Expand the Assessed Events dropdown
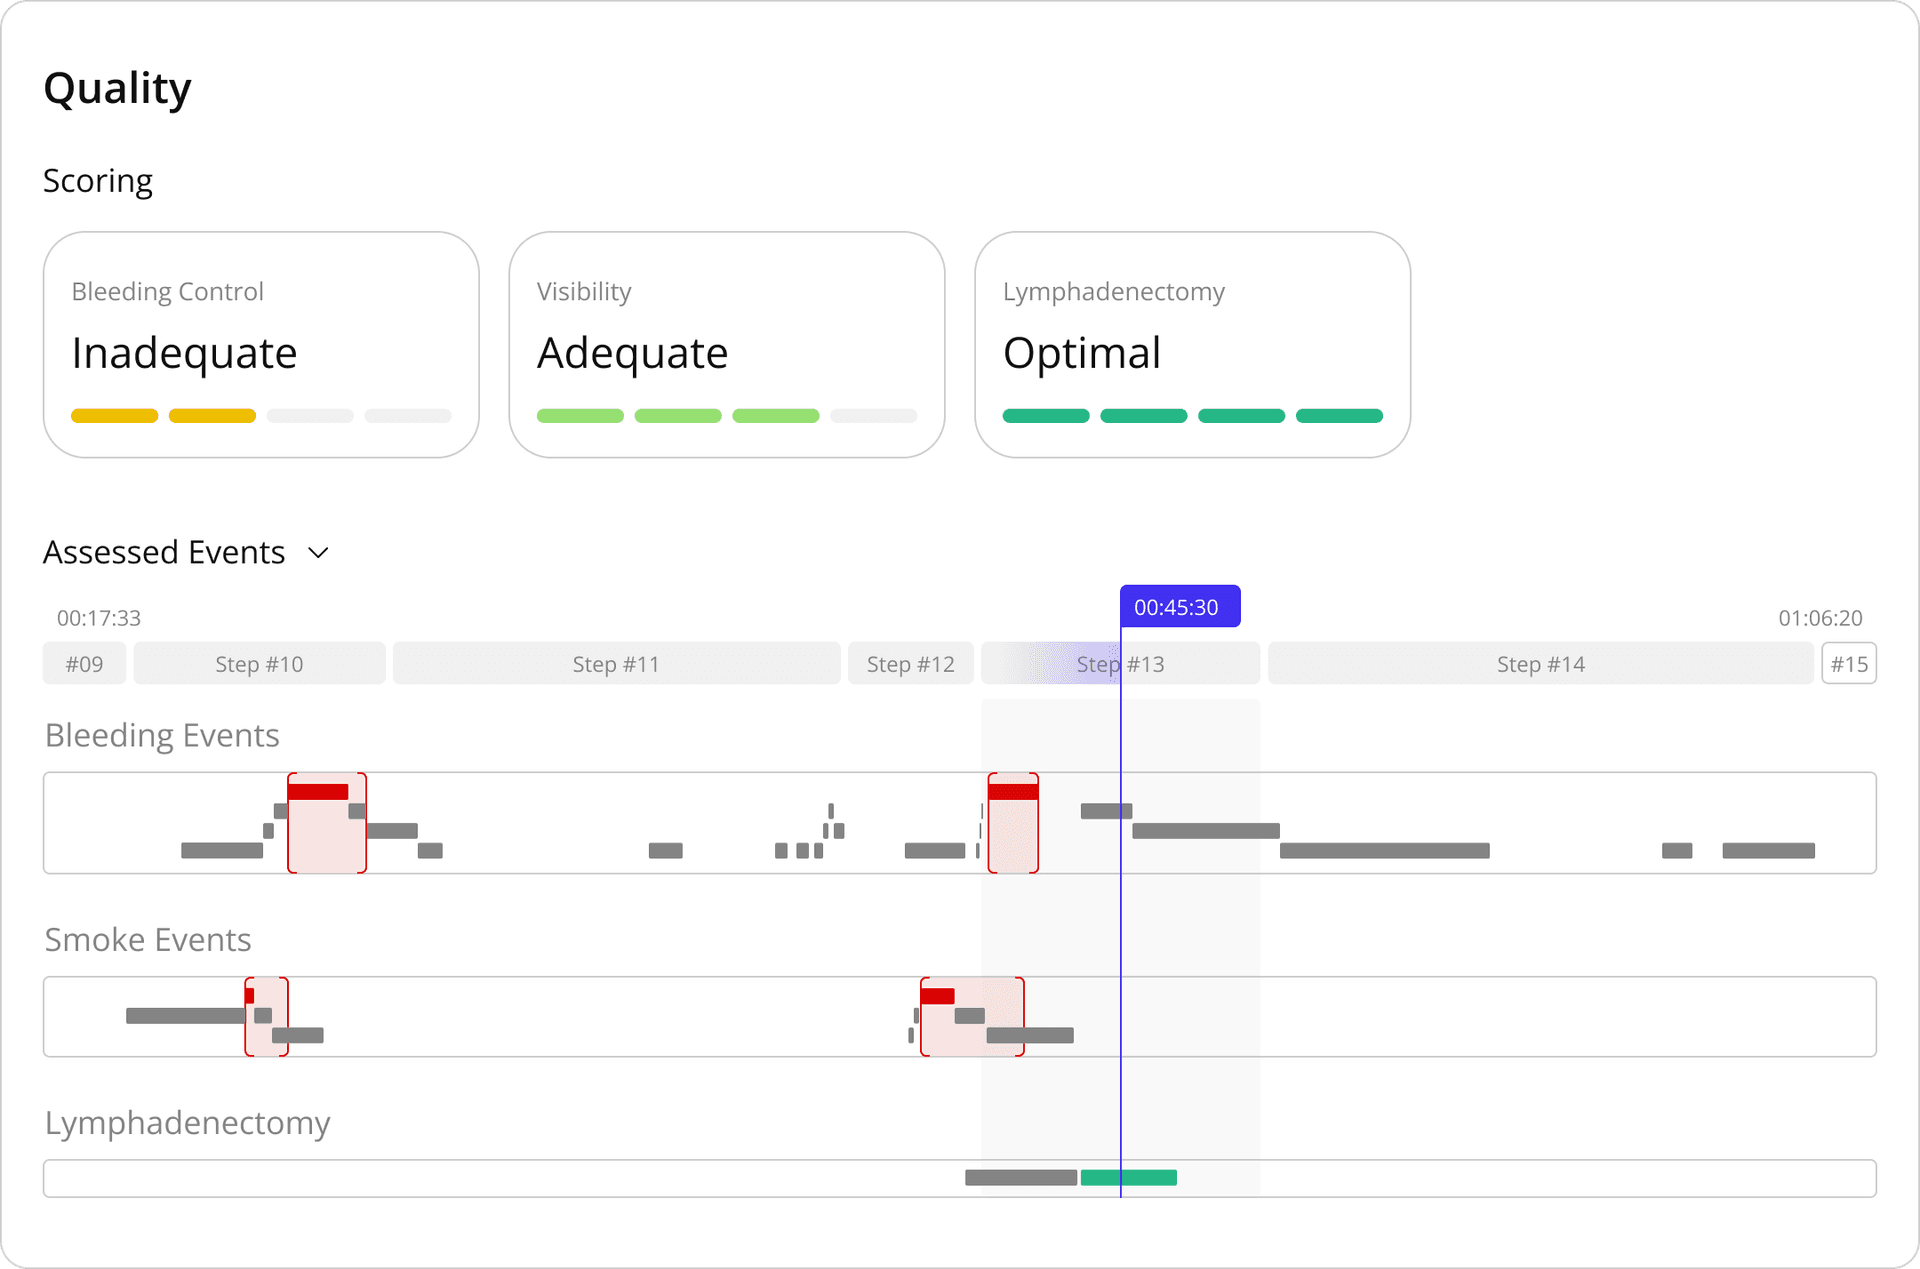The width and height of the screenshot is (1920, 1269). [318, 552]
